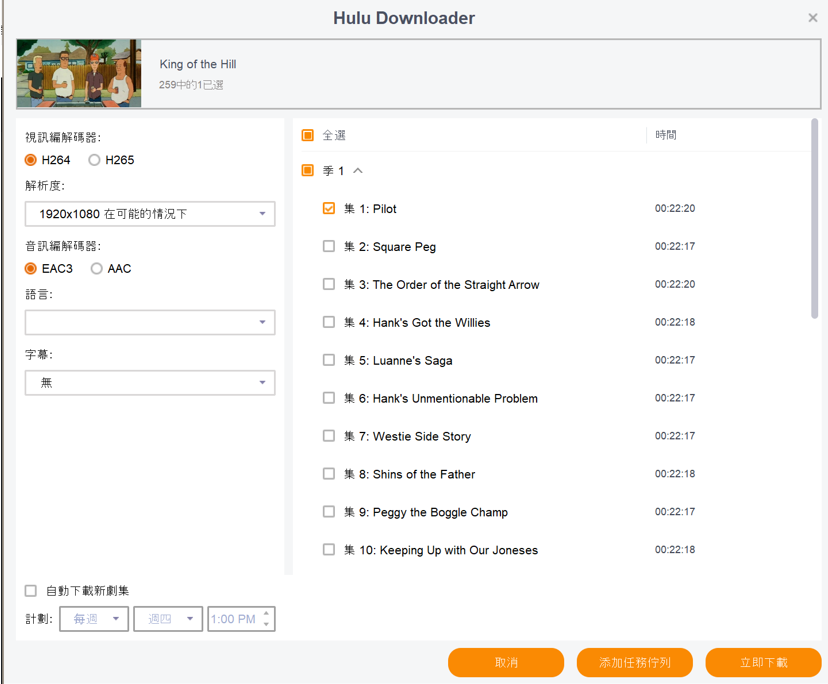Check episode 6: Hank's Unmentionable Problem
This screenshot has width=828, height=684.
[328, 398]
